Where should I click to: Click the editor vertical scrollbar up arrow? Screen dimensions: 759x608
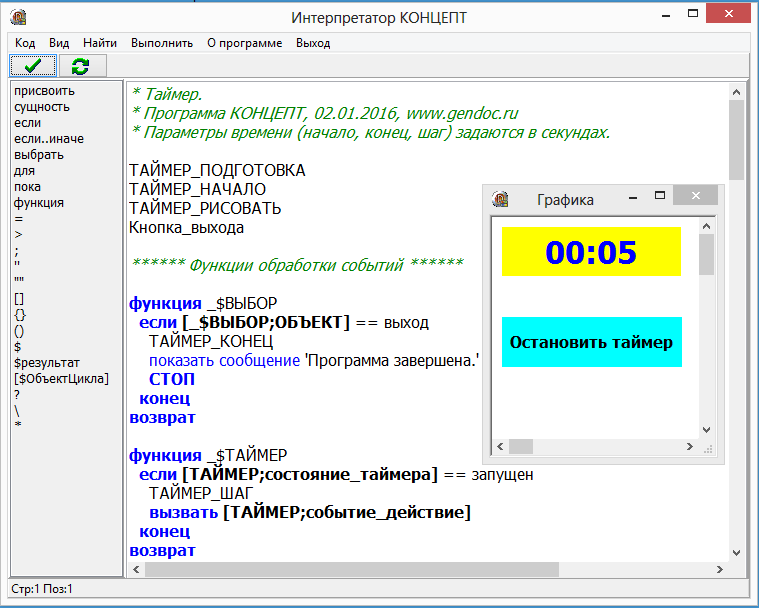[x=736, y=92]
